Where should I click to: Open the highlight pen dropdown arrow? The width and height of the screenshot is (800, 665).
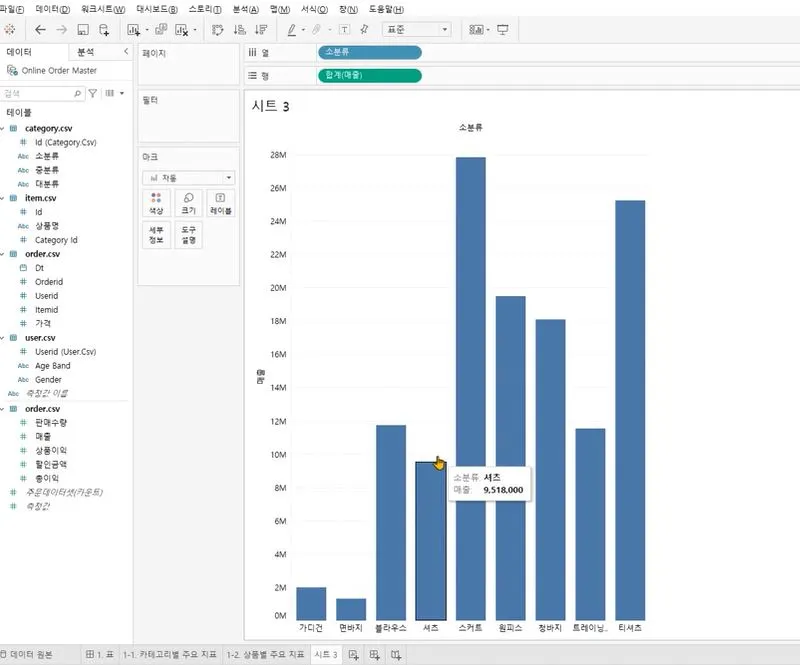[303, 30]
